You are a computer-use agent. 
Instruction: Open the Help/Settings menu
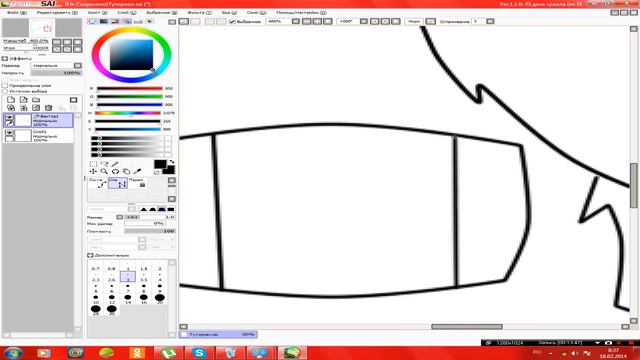point(301,13)
